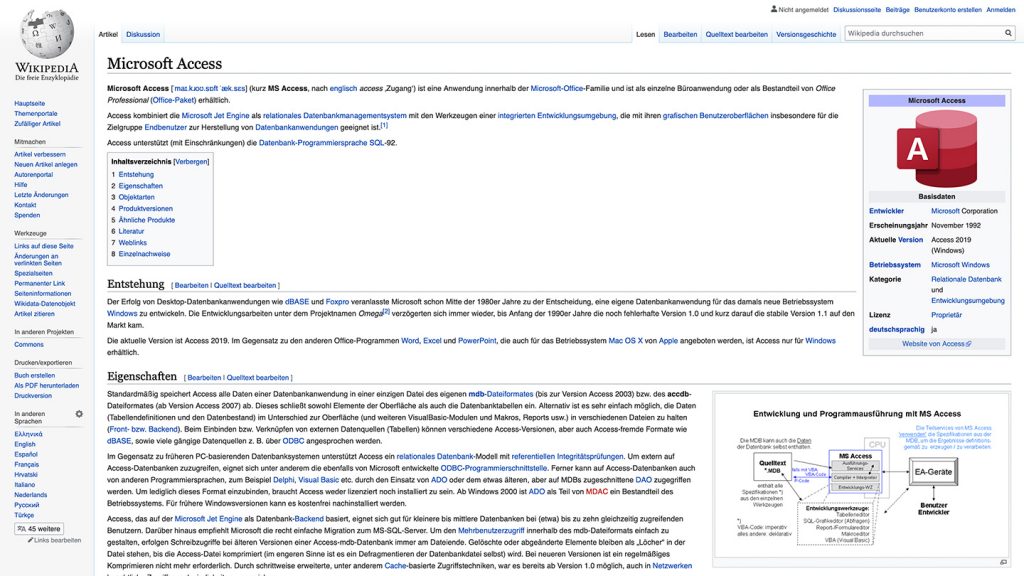This screenshot has height=576, width=1024.
Task: Follow the dBASE link in Entstehung
Action: pyautogui.click(x=296, y=302)
